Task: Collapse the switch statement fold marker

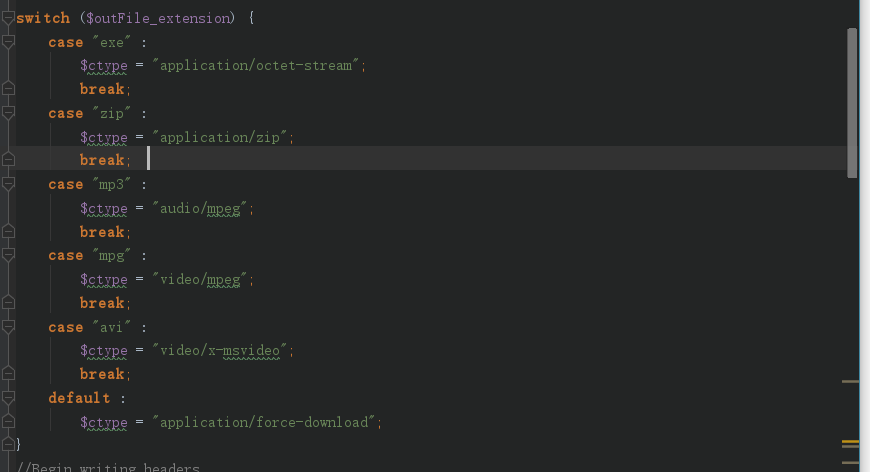Action: tap(8, 18)
